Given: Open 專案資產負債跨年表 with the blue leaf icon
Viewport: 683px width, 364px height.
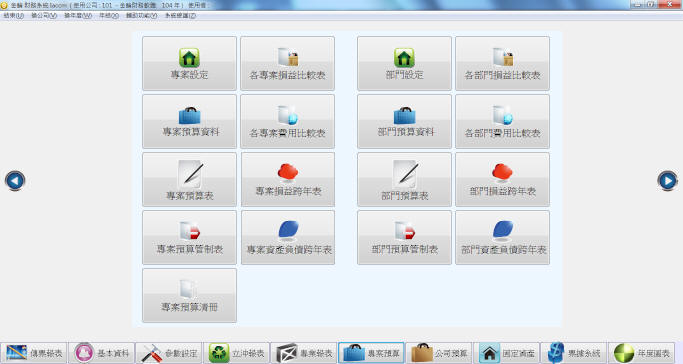Looking at the screenshot, I should click(287, 237).
